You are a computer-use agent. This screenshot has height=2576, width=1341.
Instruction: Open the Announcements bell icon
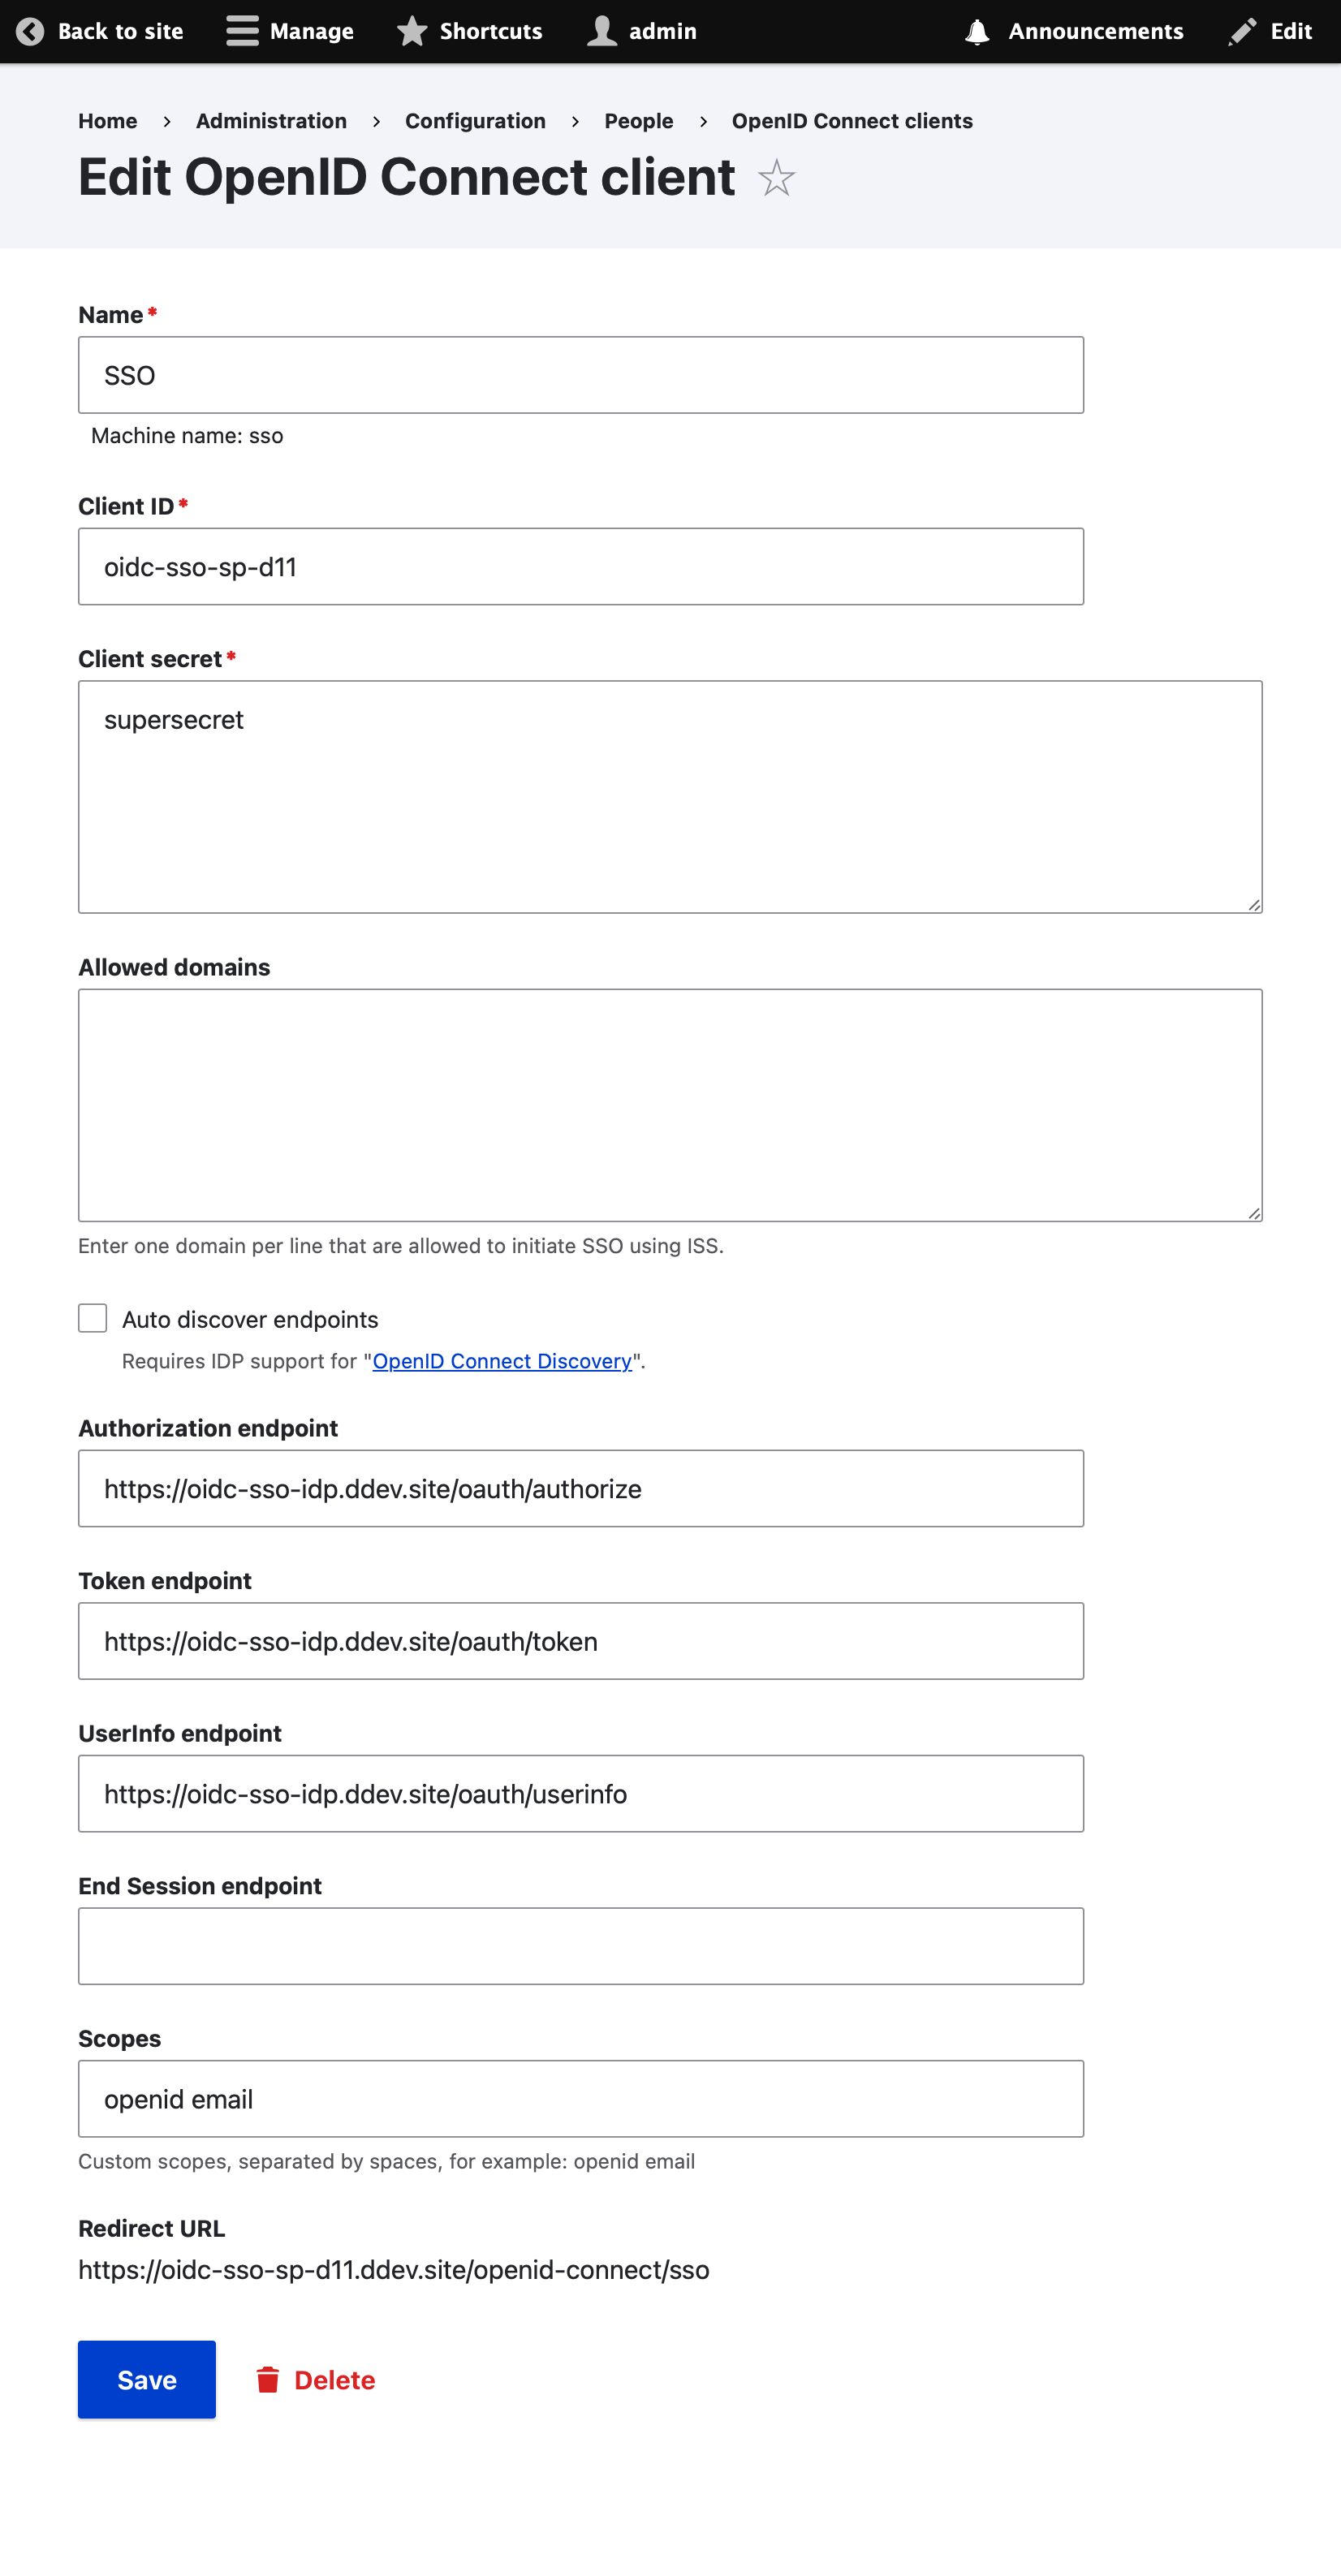977,32
